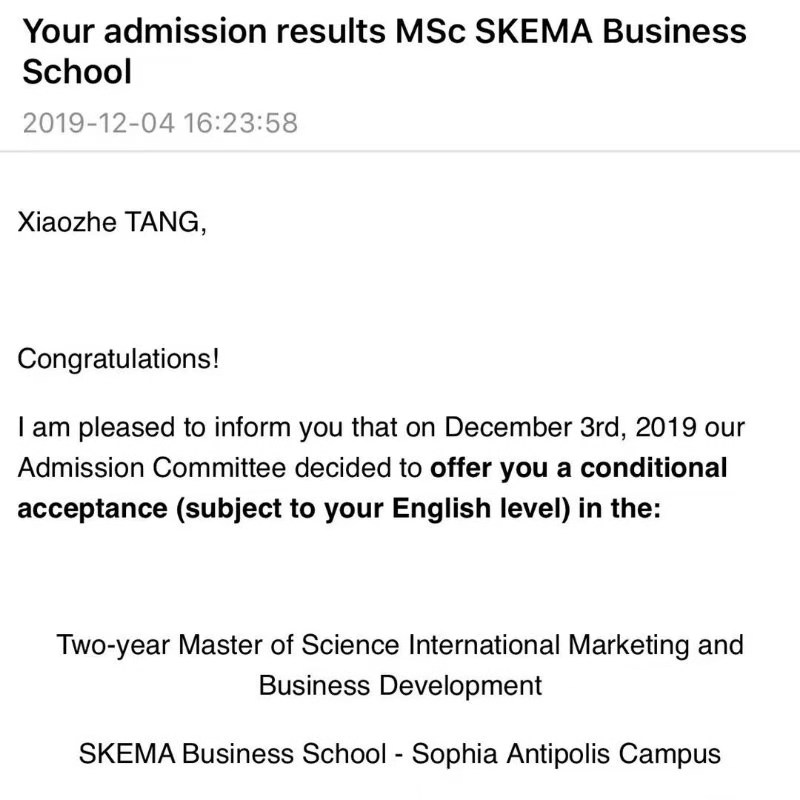Click the word acceptance in bold
Screen dimensions: 800x800
pos(92,509)
